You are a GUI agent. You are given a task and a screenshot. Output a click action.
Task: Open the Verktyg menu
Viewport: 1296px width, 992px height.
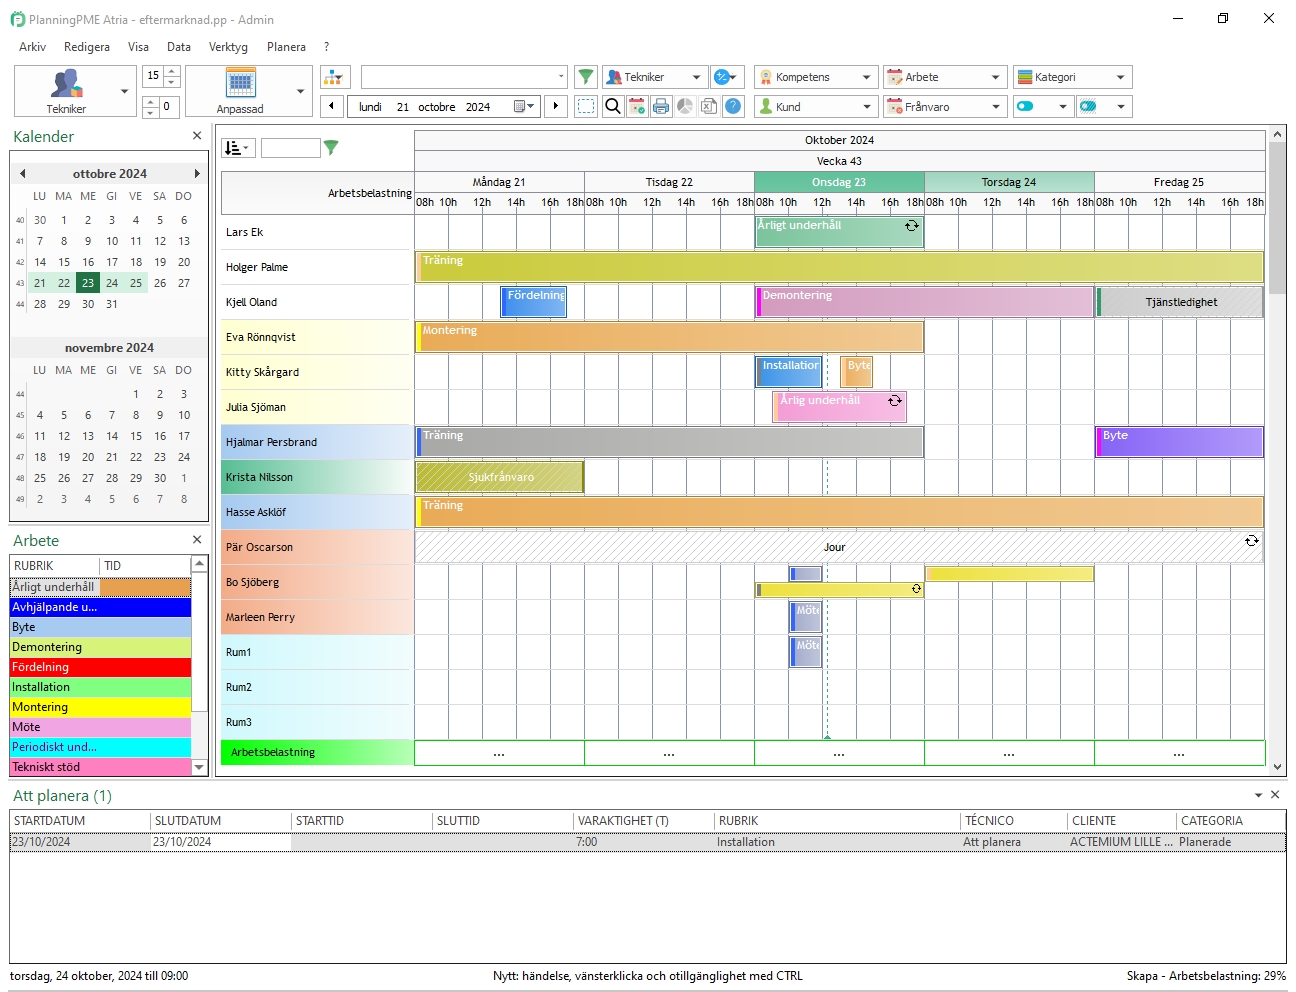[228, 46]
